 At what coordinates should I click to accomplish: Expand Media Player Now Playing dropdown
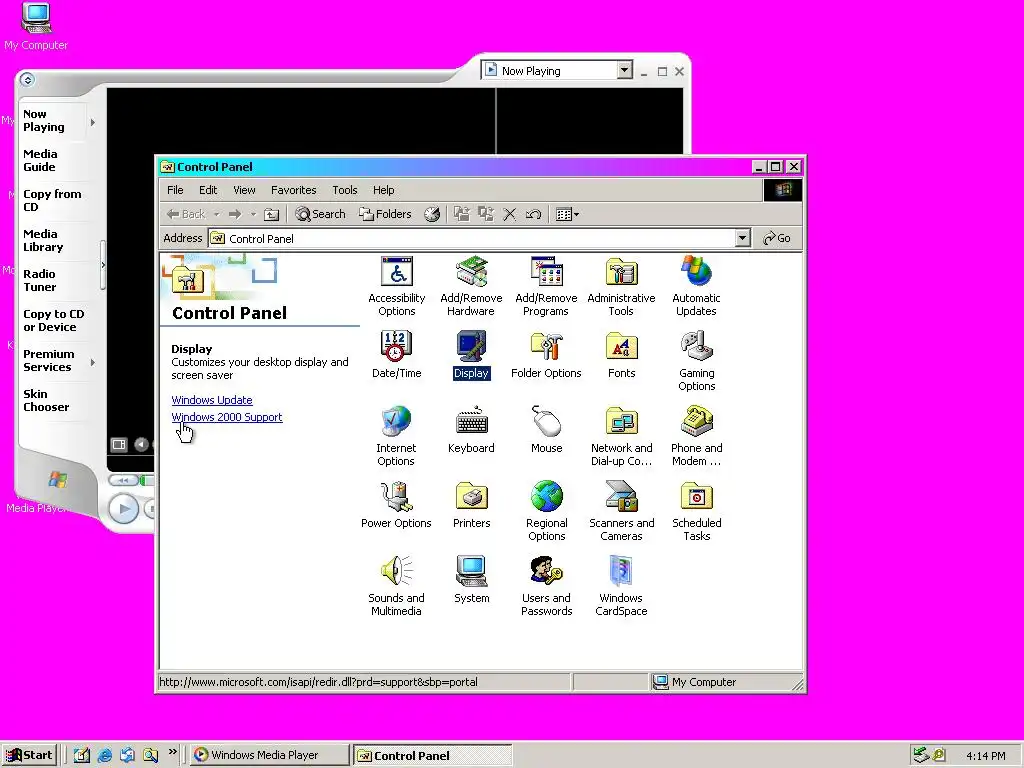624,70
